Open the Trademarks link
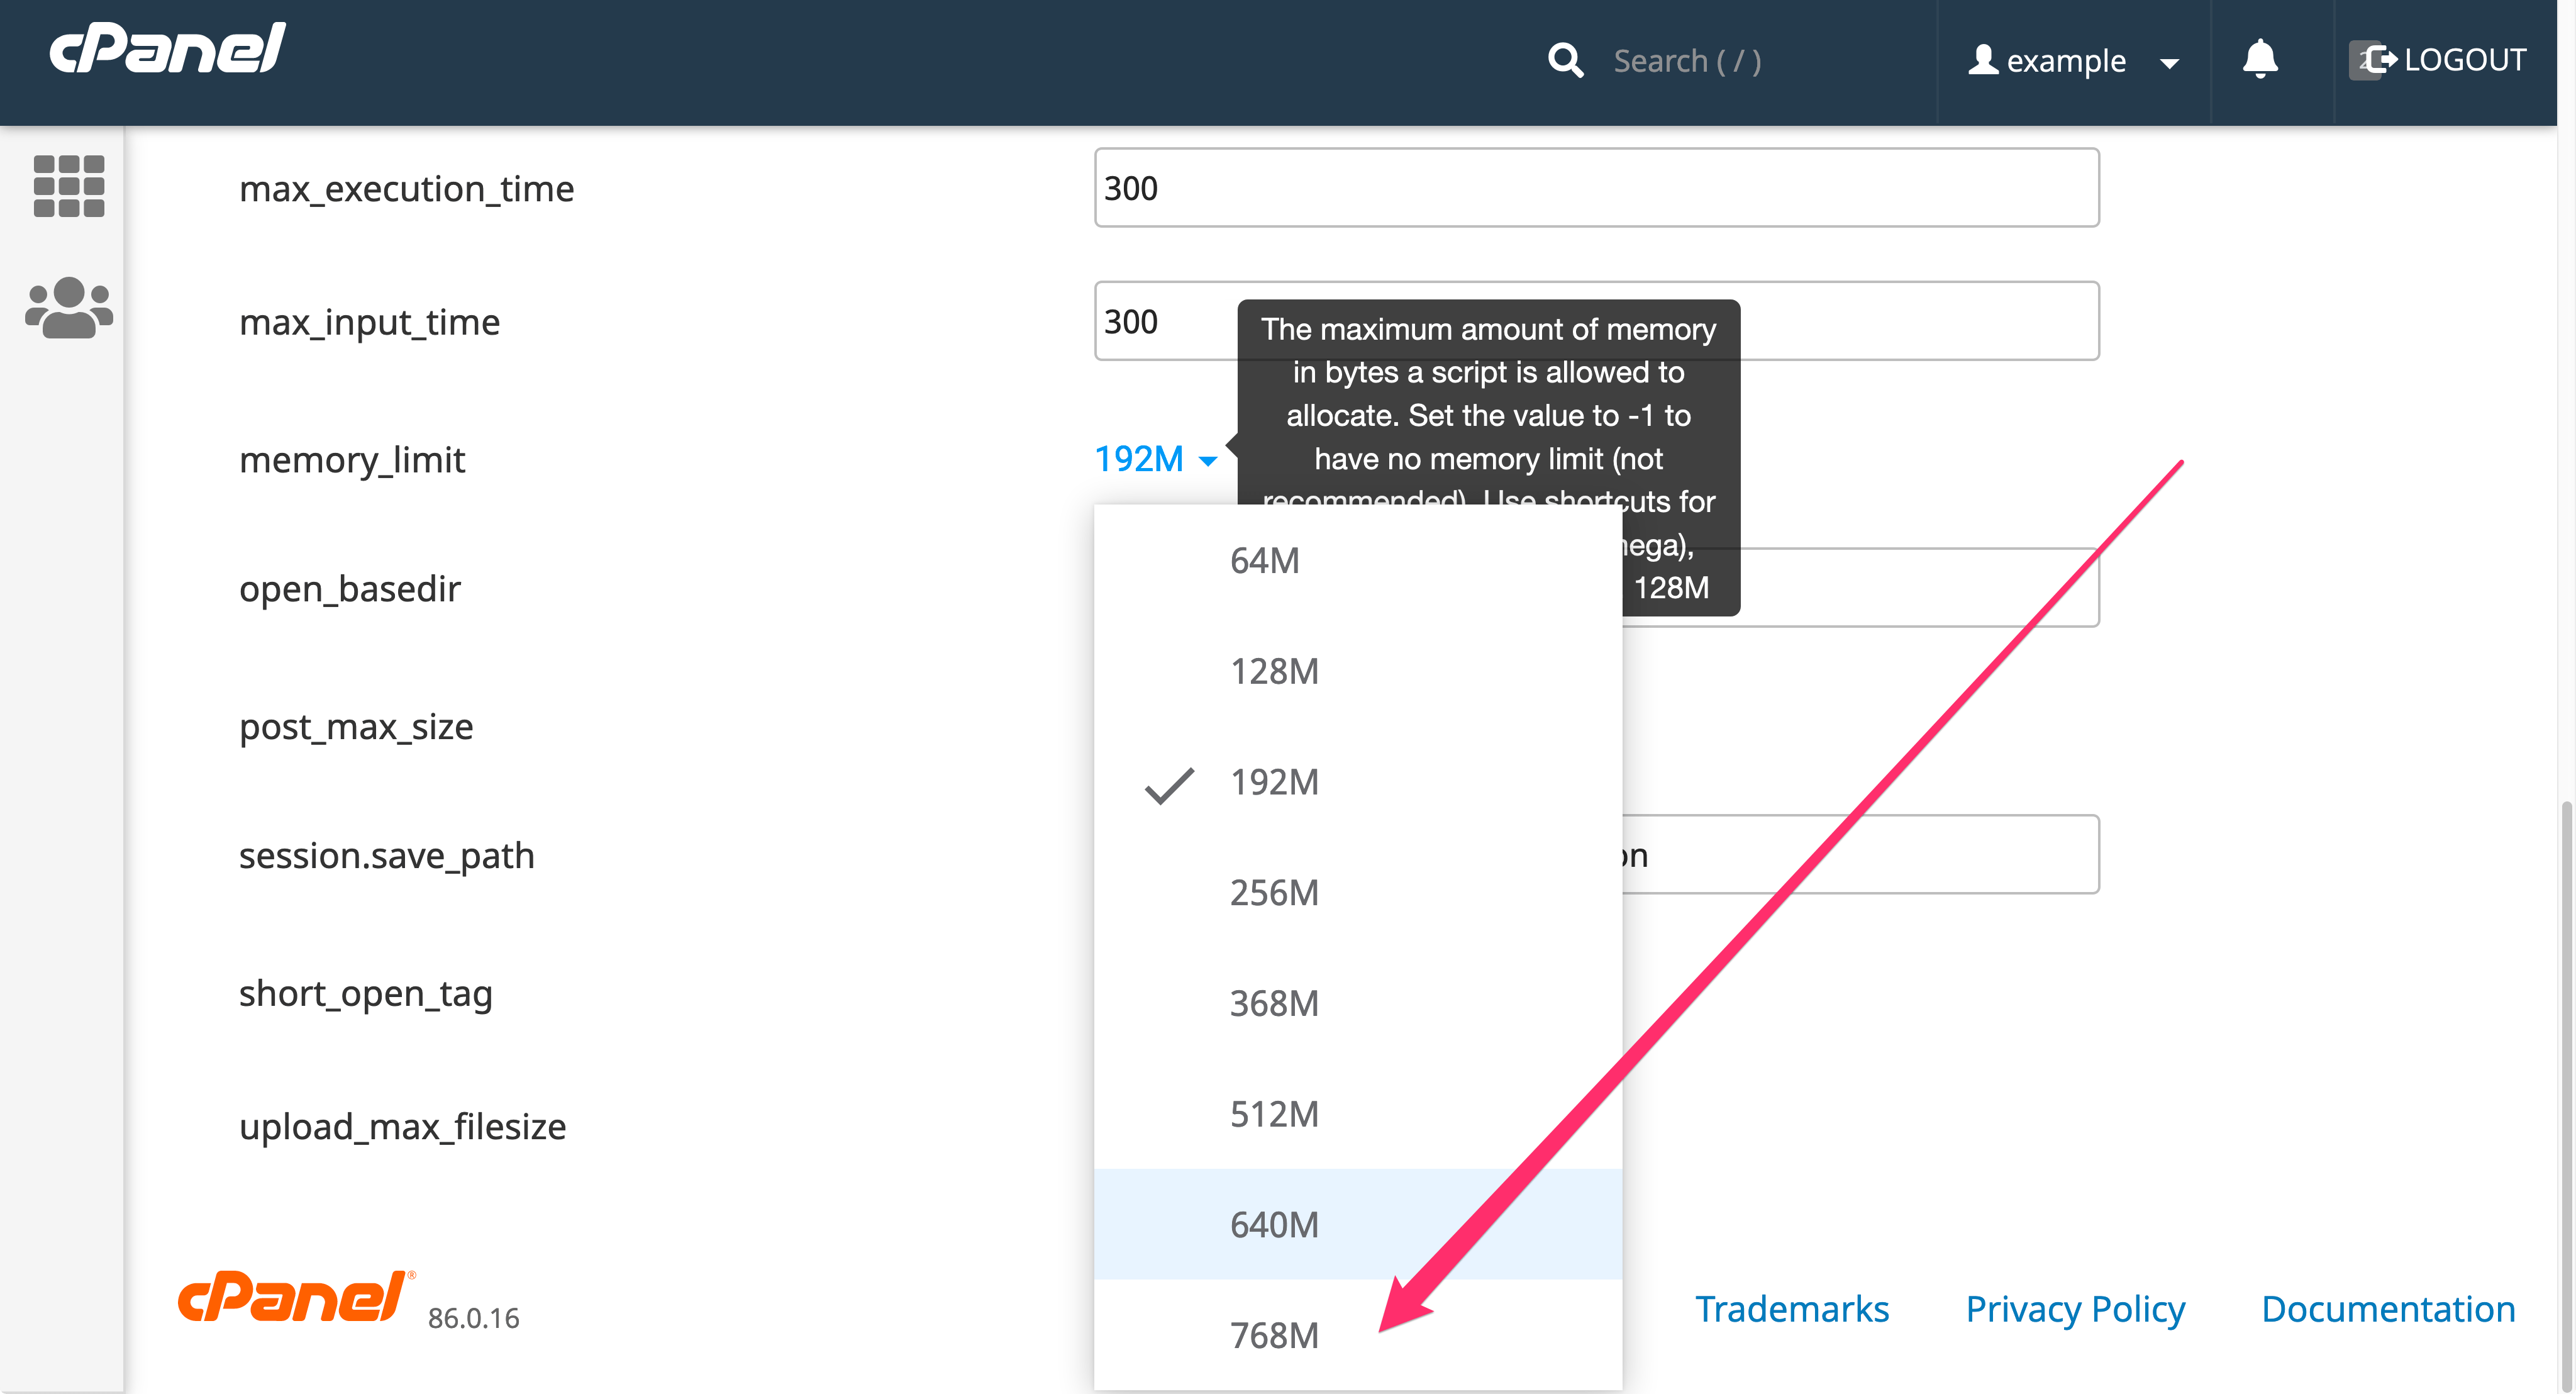This screenshot has height=1394, width=2576. [1791, 1309]
